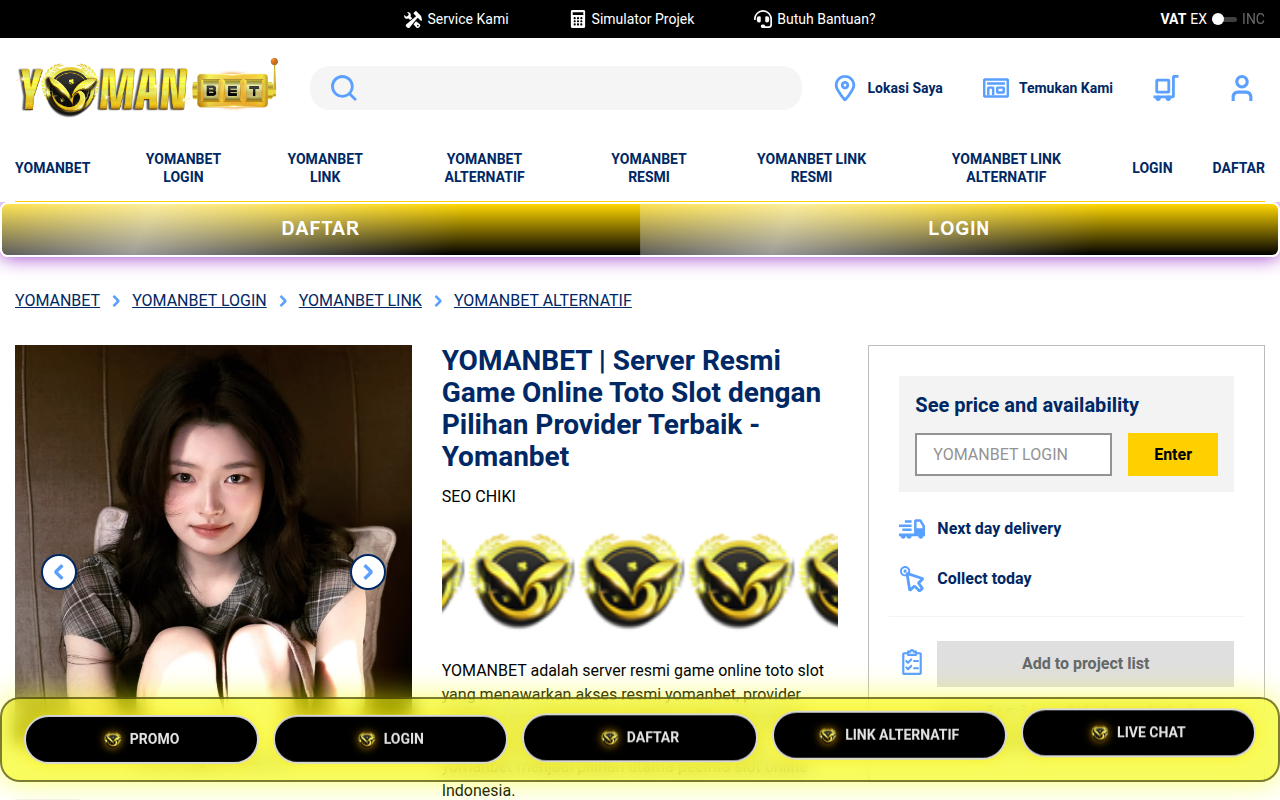1280x800 pixels.
Task: Open YOMANBET nav menu item
Action: [53, 168]
